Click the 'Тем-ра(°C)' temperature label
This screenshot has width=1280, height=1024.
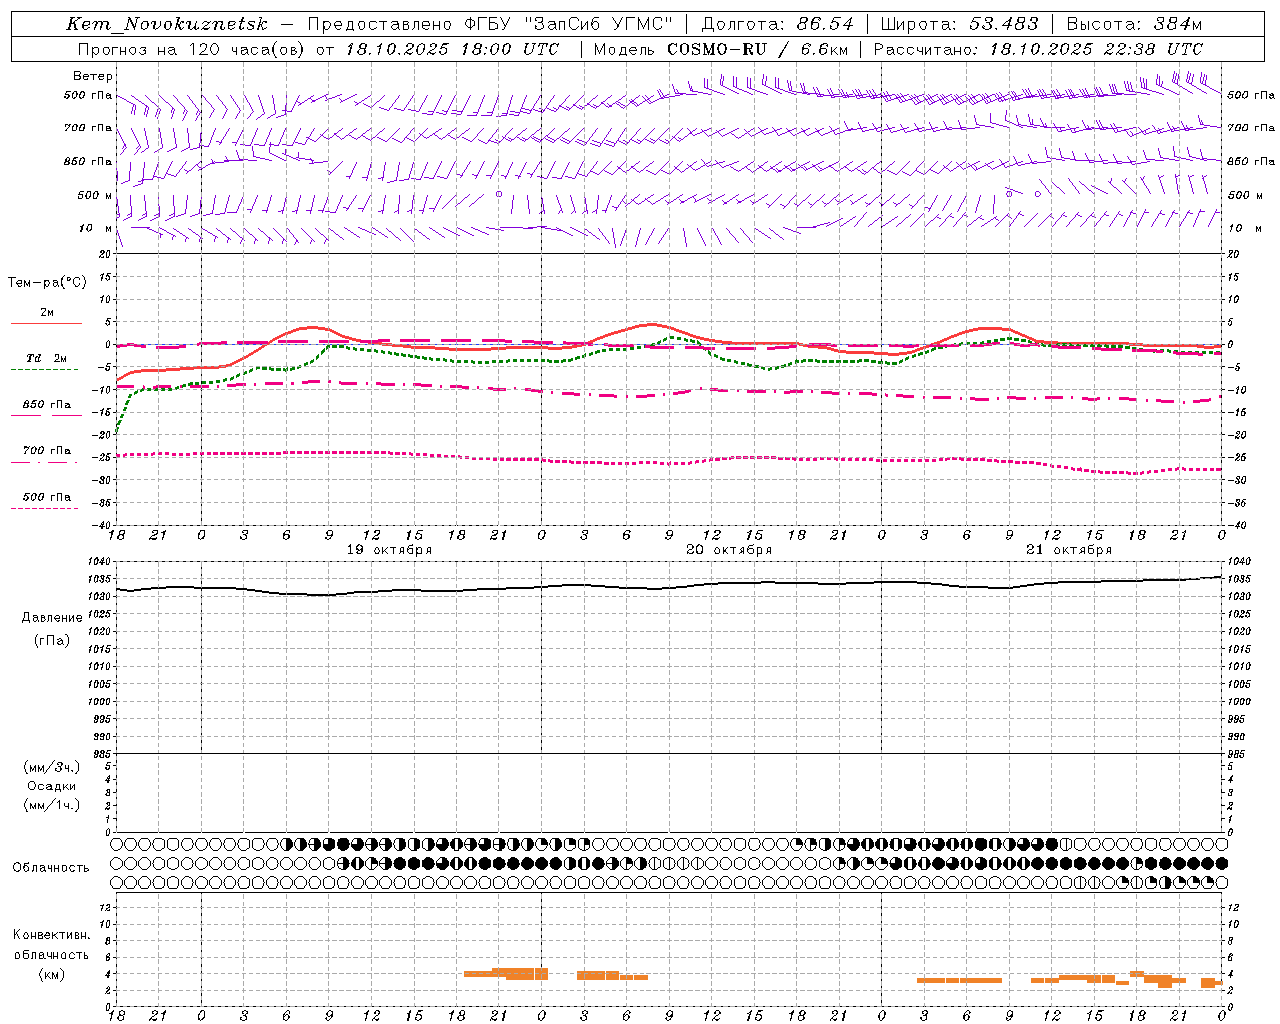point(47,283)
